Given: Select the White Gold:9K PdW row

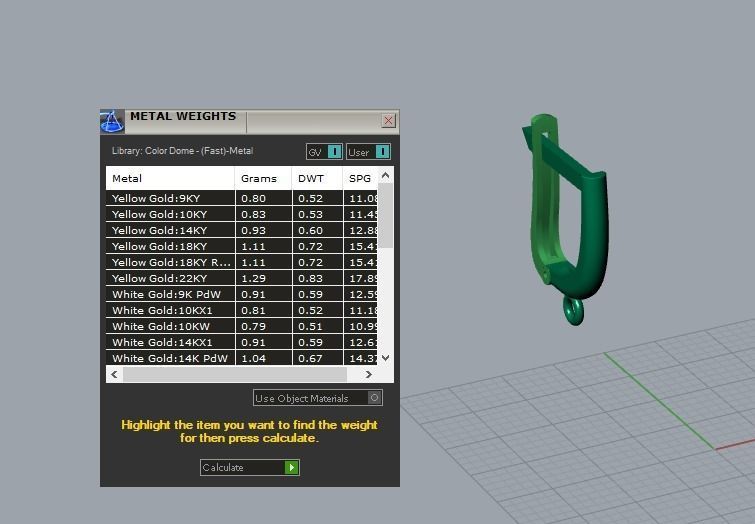Looking at the screenshot, I should (242, 294).
